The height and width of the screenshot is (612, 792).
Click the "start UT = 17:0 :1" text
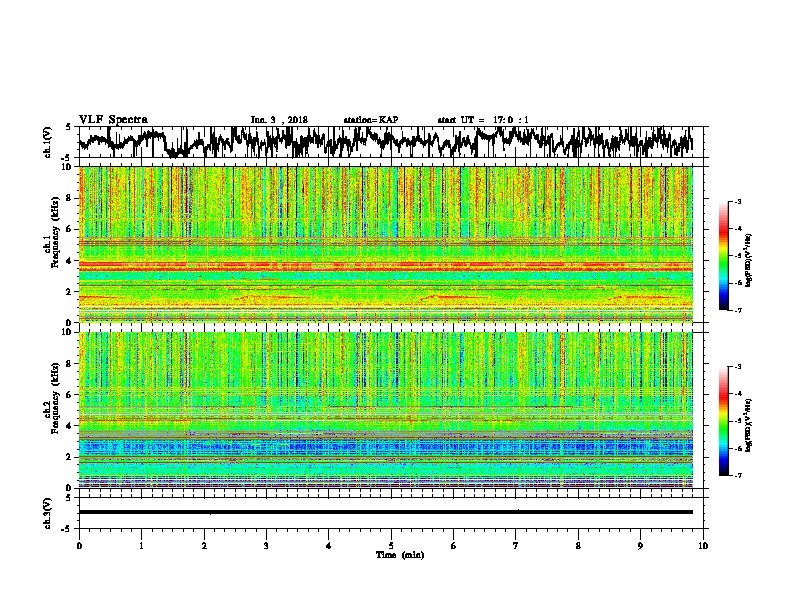[x=483, y=120]
